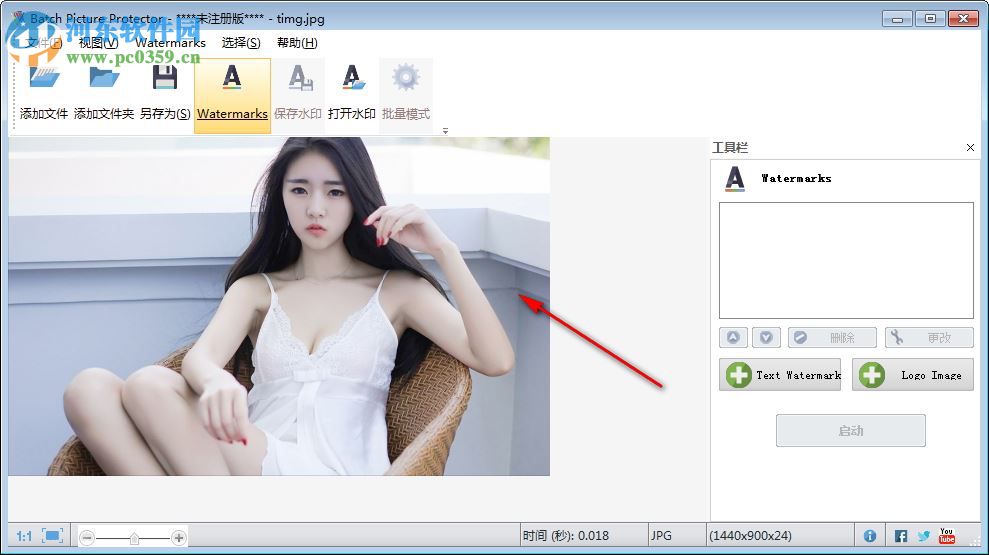Open the 选择(S) menu
Viewport: 989px width, 555px height.
tap(241, 43)
